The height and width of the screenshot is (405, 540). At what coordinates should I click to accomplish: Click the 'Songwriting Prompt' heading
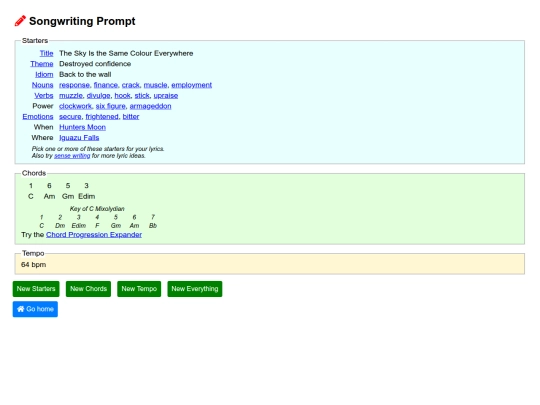pyautogui.click(x=82, y=21)
